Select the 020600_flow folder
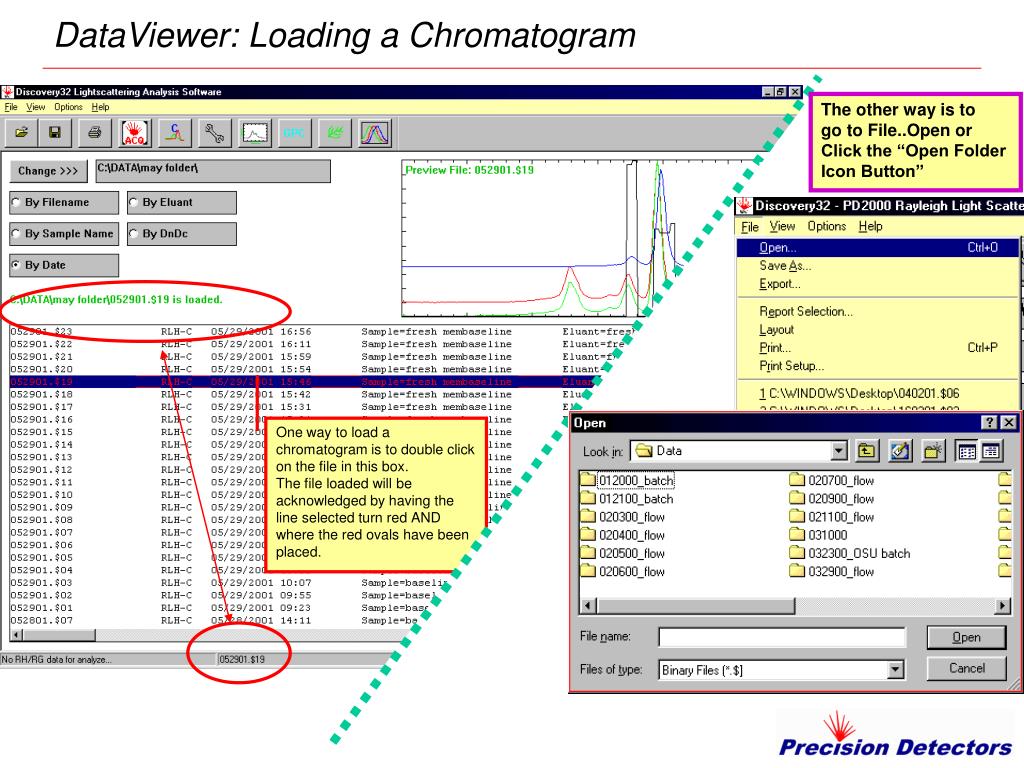This screenshot has height=768, width=1024. pos(623,571)
